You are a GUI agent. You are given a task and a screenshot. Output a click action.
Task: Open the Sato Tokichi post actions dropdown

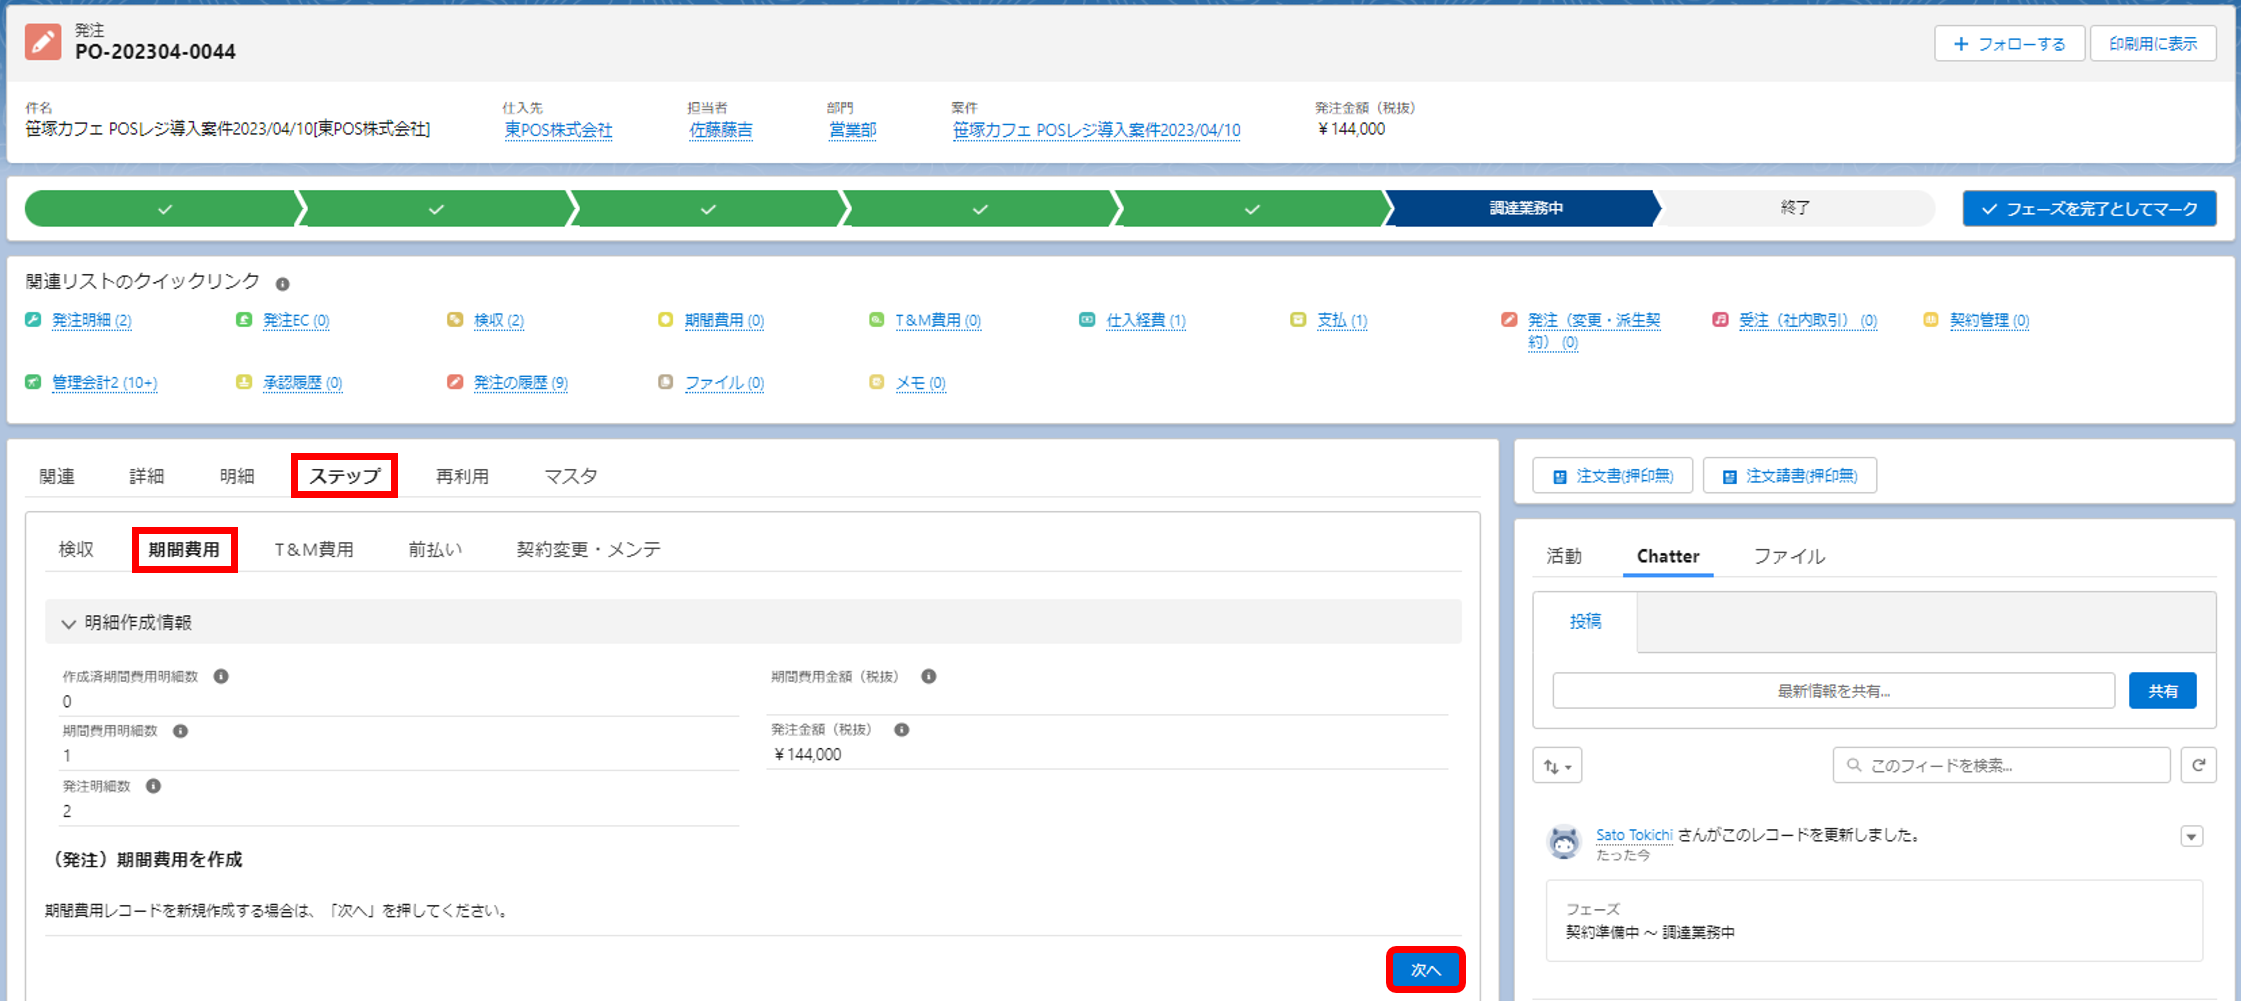tap(2192, 836)
